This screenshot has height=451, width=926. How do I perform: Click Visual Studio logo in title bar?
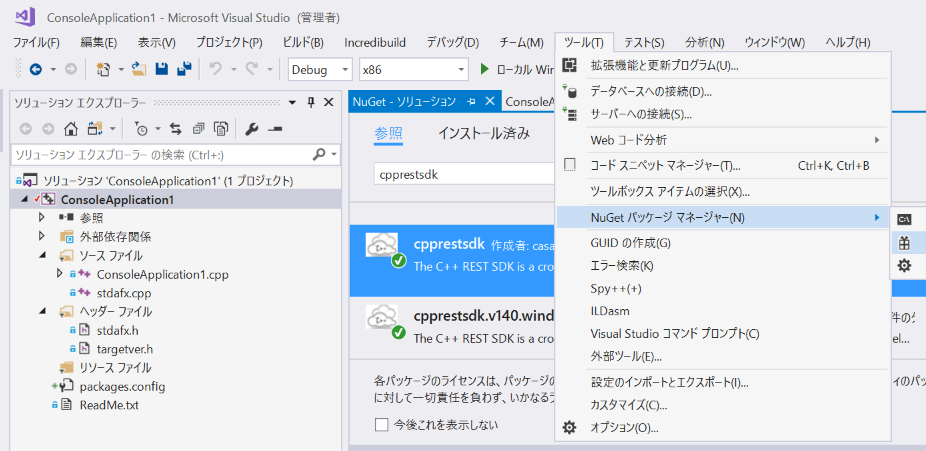point(27,17)
